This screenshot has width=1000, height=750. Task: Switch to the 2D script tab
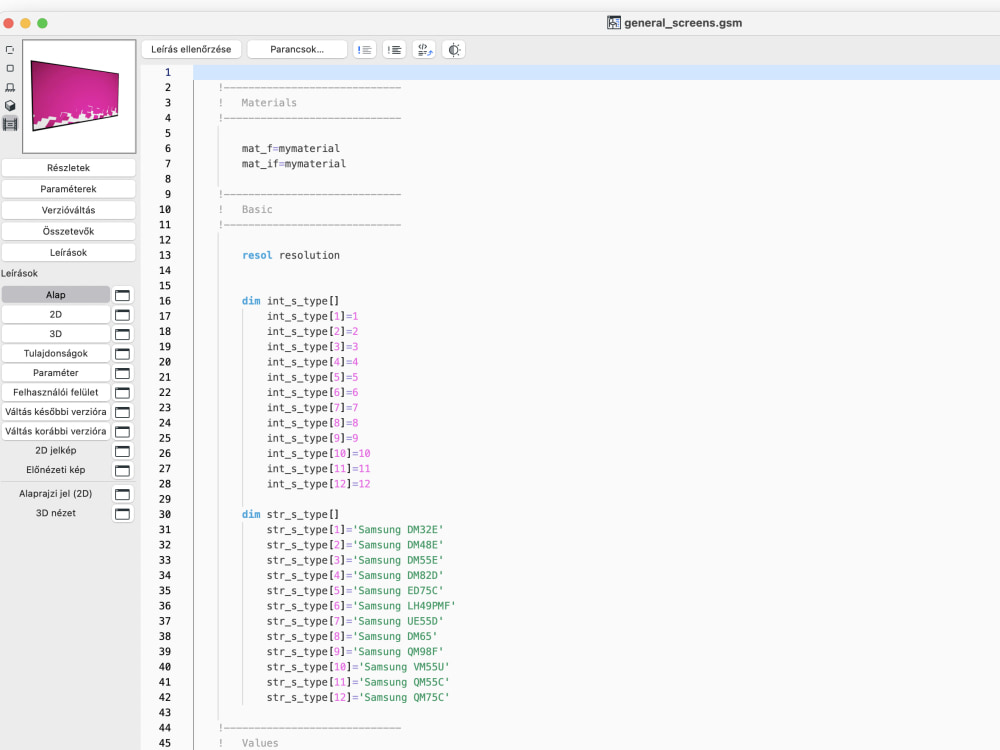[55, 314]
